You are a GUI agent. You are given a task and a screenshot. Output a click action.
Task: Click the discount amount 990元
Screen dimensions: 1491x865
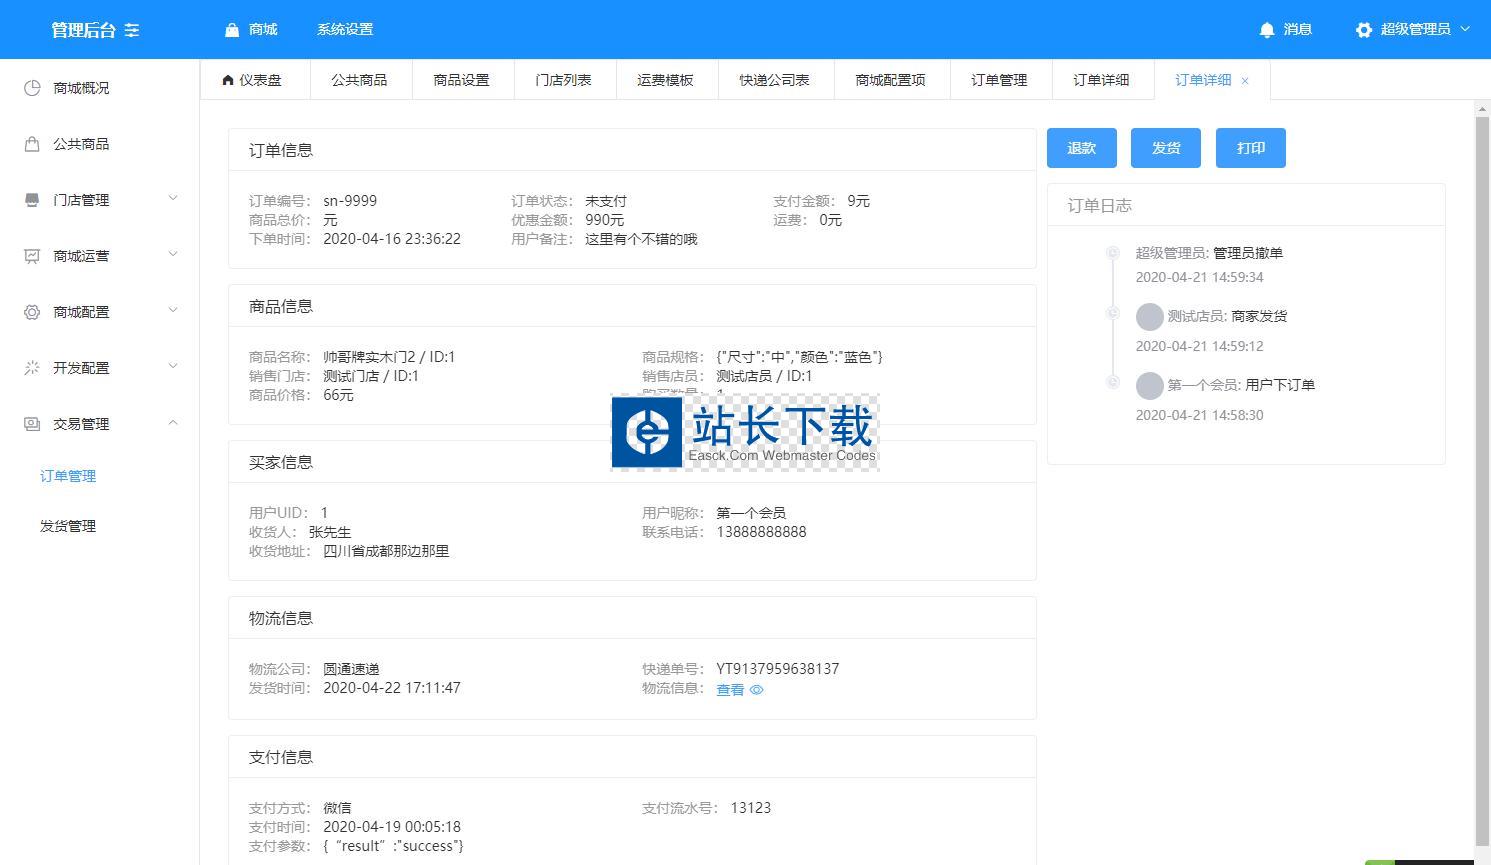coord(604,220)
